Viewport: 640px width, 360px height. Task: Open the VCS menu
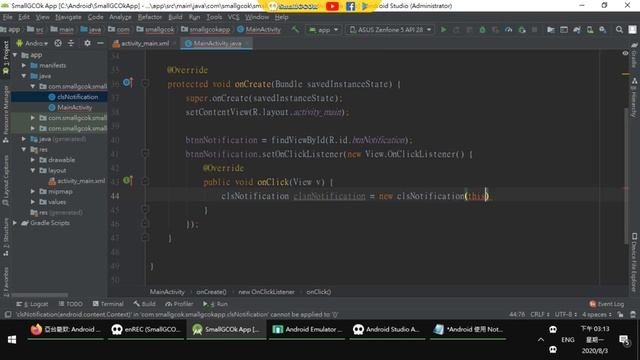click(x=233, y=17)
